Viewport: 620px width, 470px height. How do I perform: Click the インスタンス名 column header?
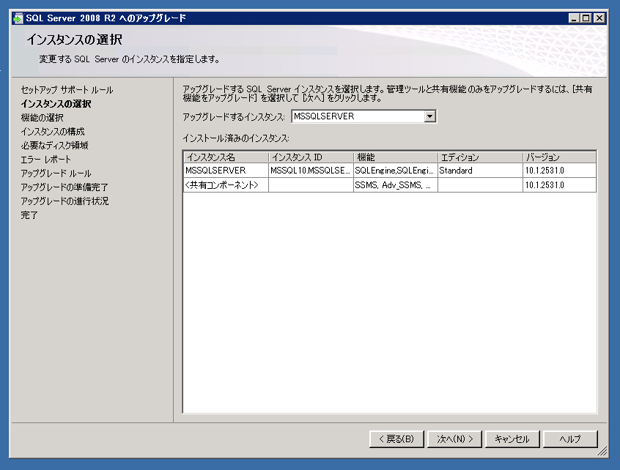click(x=226, y=157)
